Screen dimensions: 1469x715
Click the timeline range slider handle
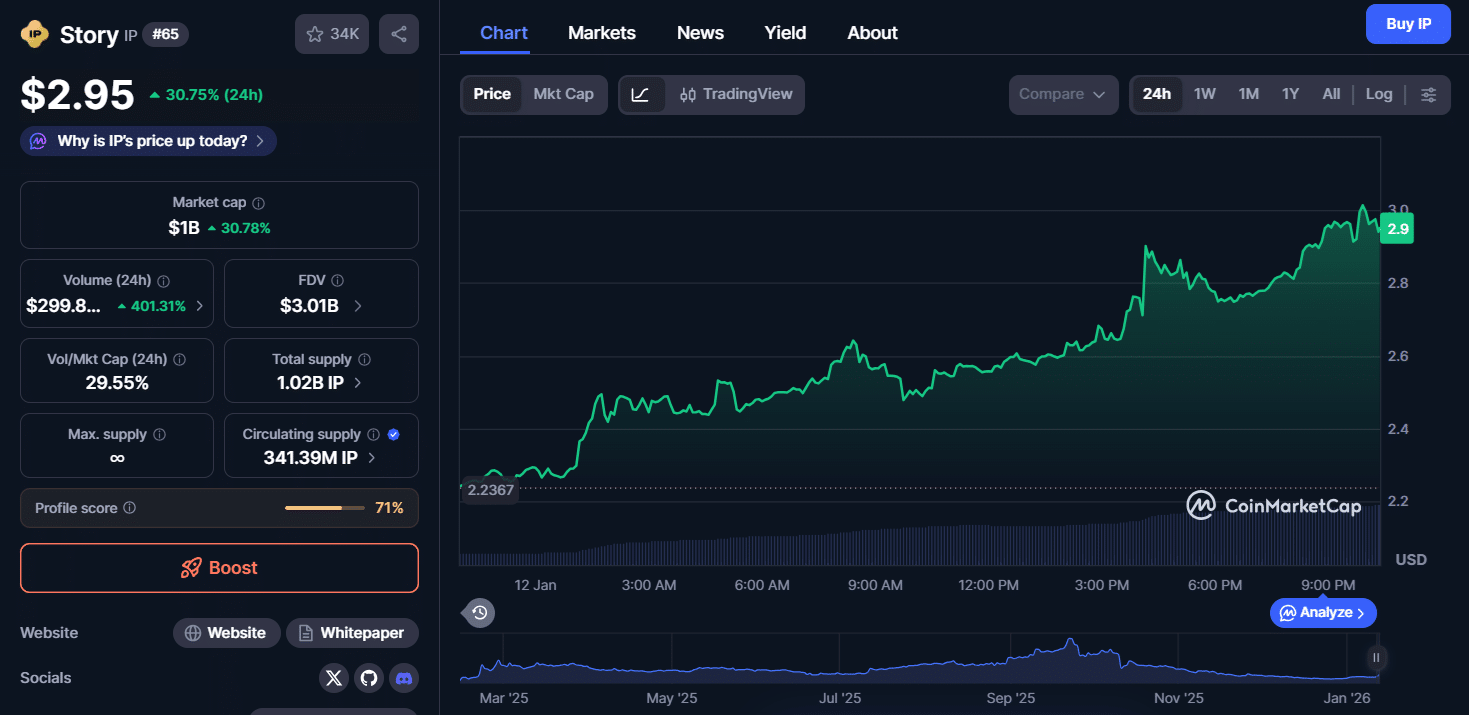(1376, 657)
